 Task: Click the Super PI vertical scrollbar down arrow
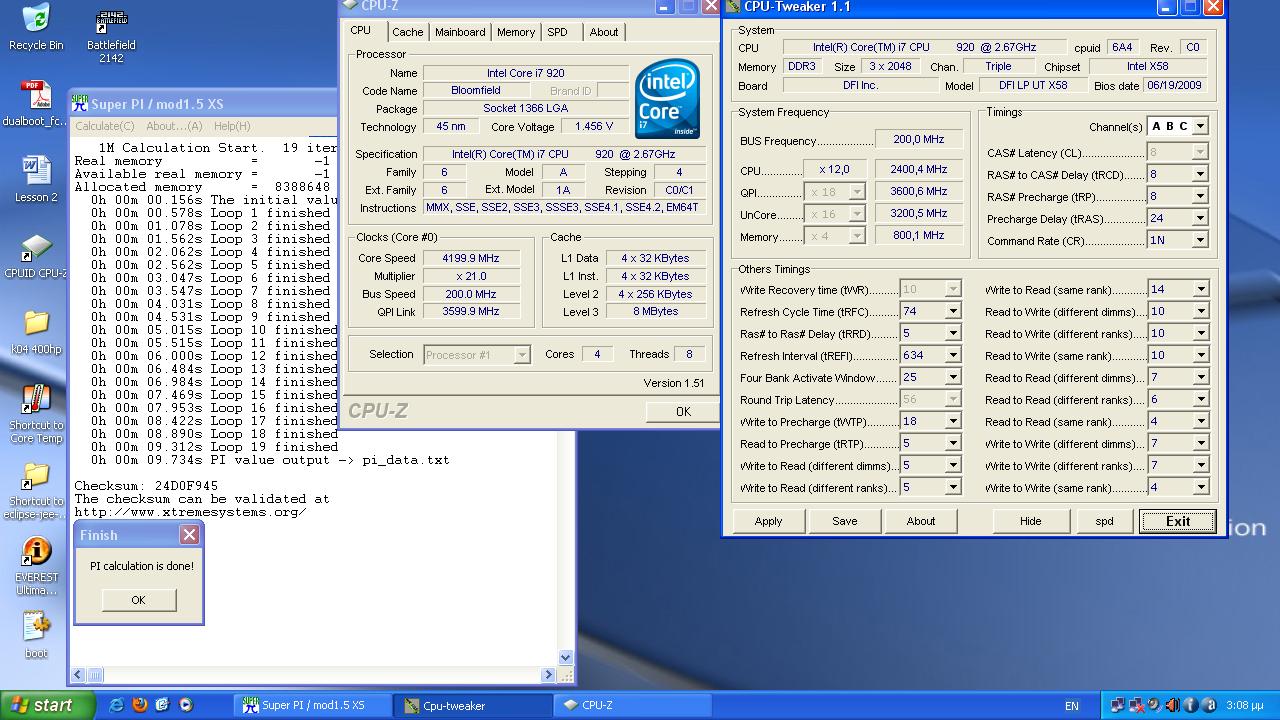[566, 657]
